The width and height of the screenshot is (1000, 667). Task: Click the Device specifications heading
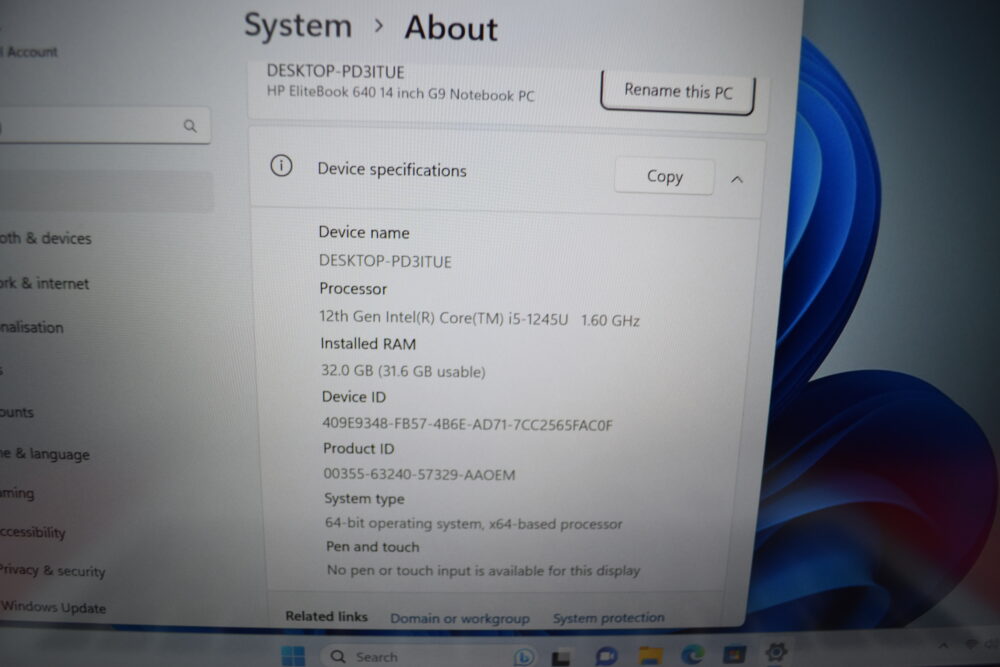392,170
